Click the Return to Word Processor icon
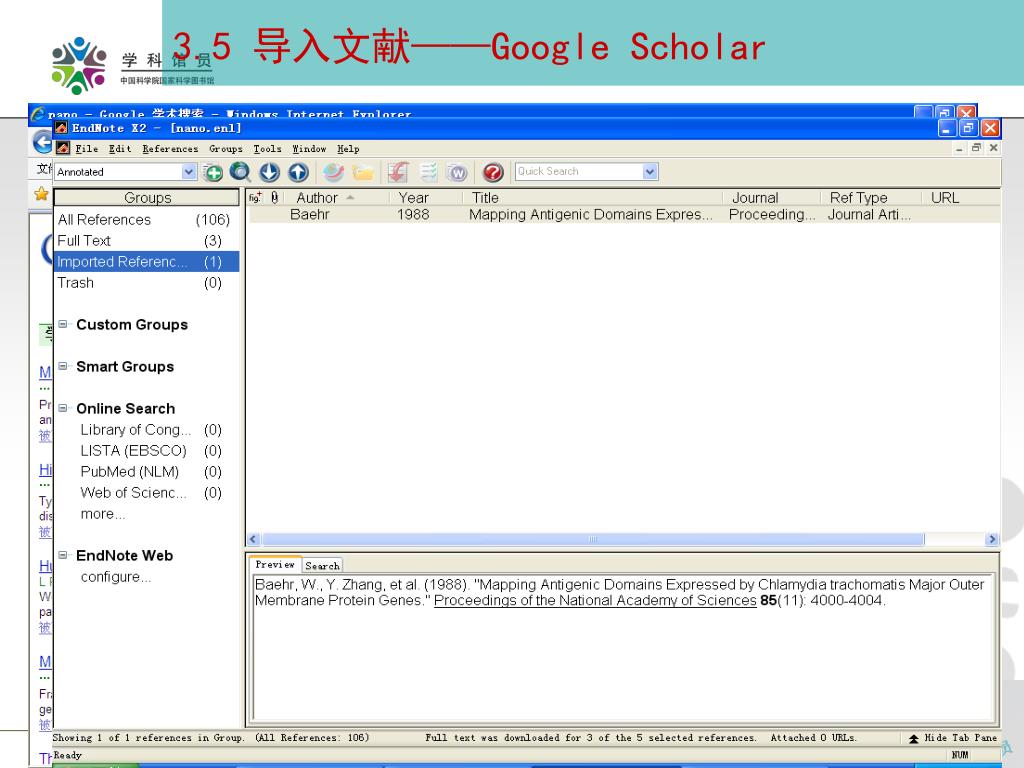Viewport: 1024px width, 768px height. tap(457, 172)
